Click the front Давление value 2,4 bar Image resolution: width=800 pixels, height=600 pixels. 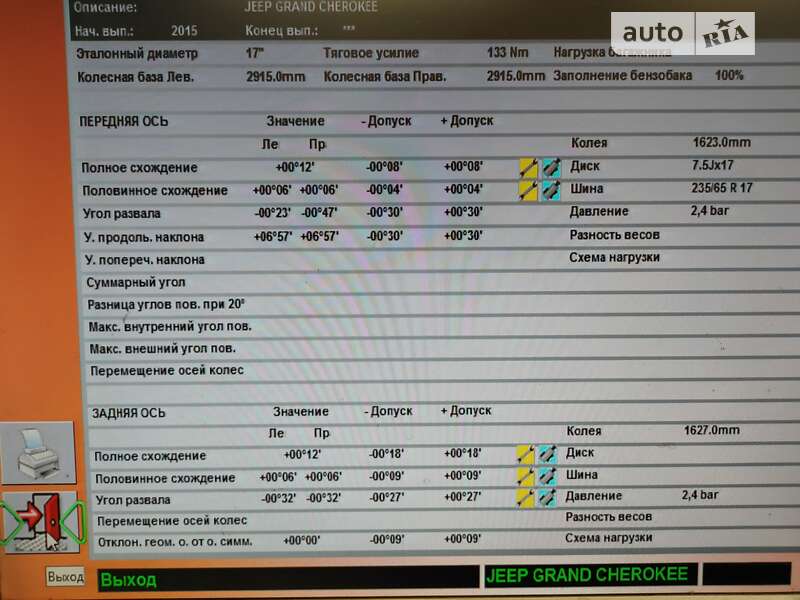(710, 212)
